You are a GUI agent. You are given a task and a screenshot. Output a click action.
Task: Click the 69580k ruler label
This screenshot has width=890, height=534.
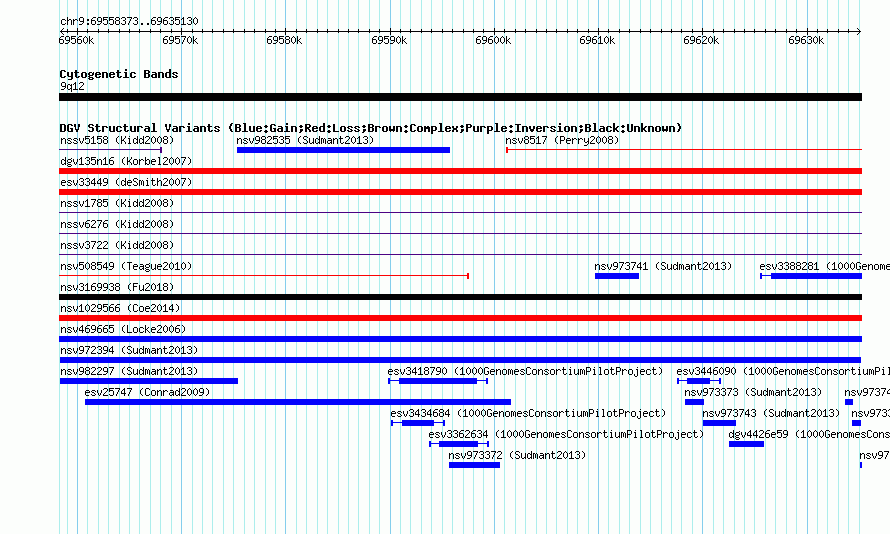284,40
